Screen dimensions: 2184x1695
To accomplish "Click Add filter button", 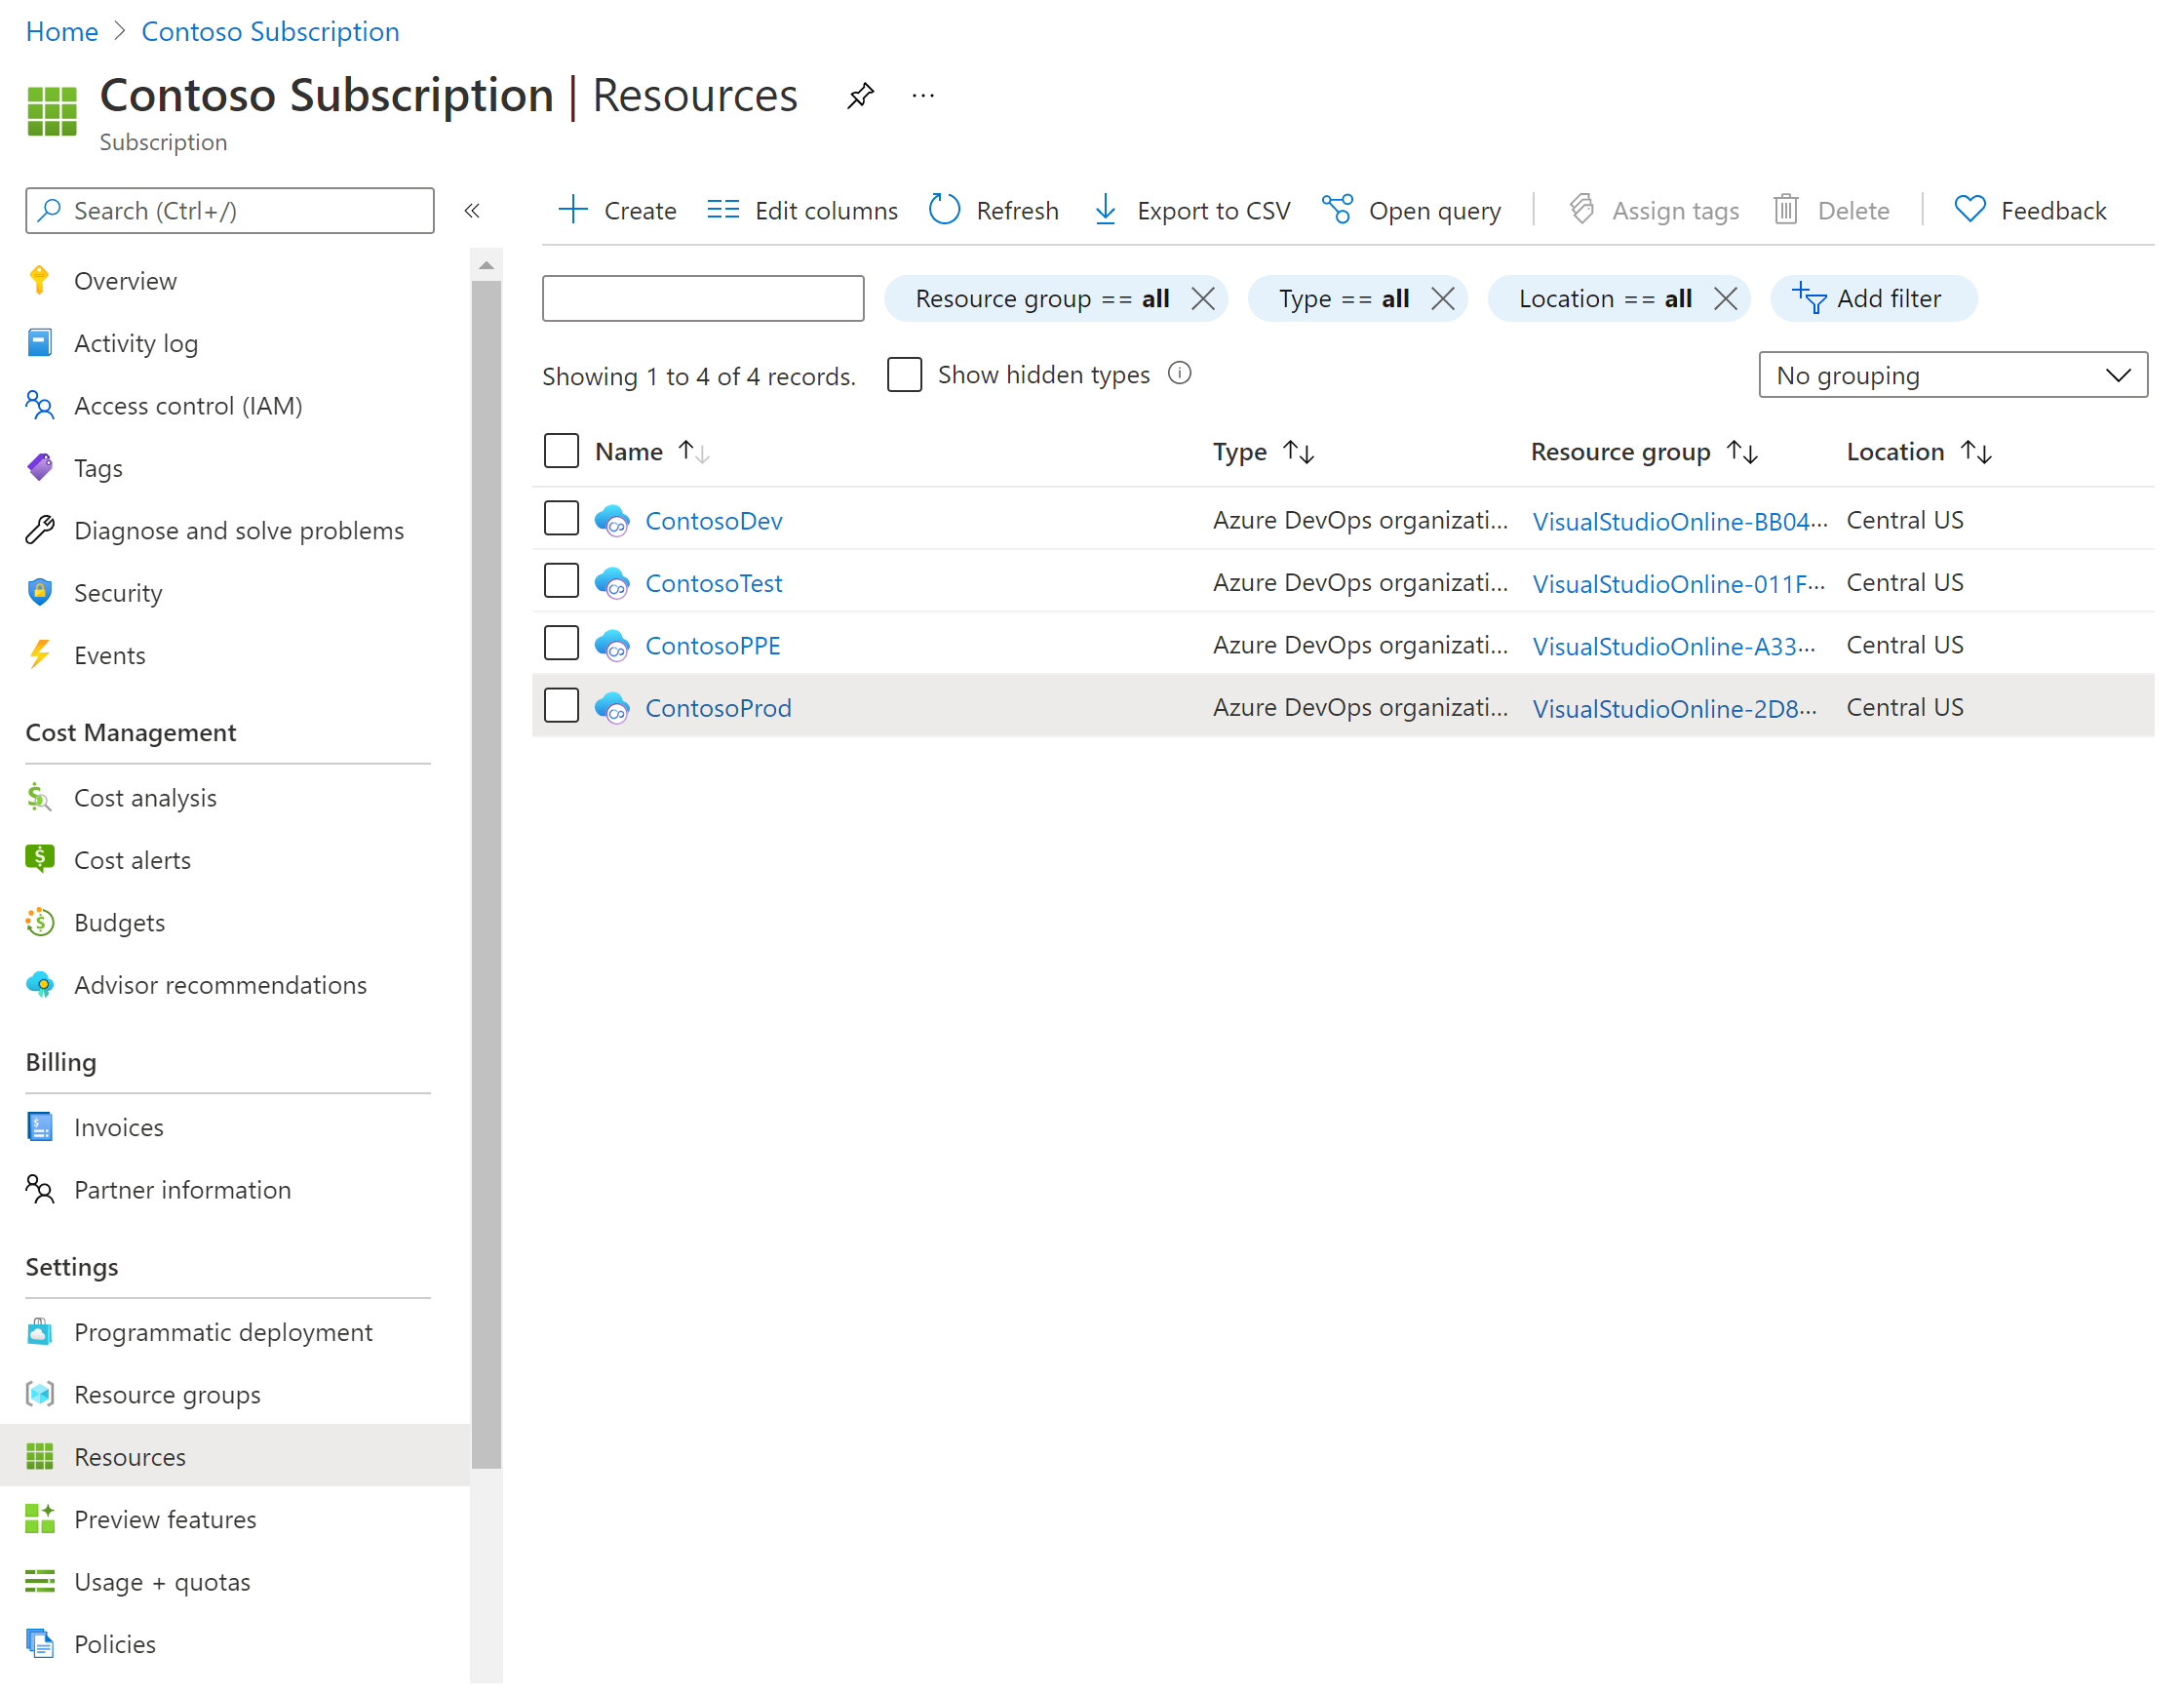I will pos(1874,297).
